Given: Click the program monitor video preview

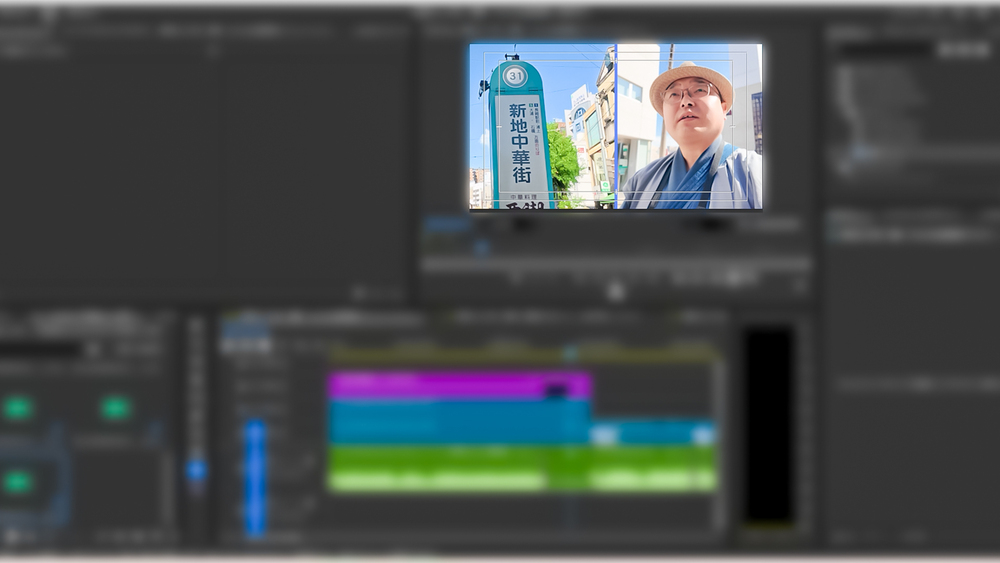Looking at the screenshot, I should point(615,126).
